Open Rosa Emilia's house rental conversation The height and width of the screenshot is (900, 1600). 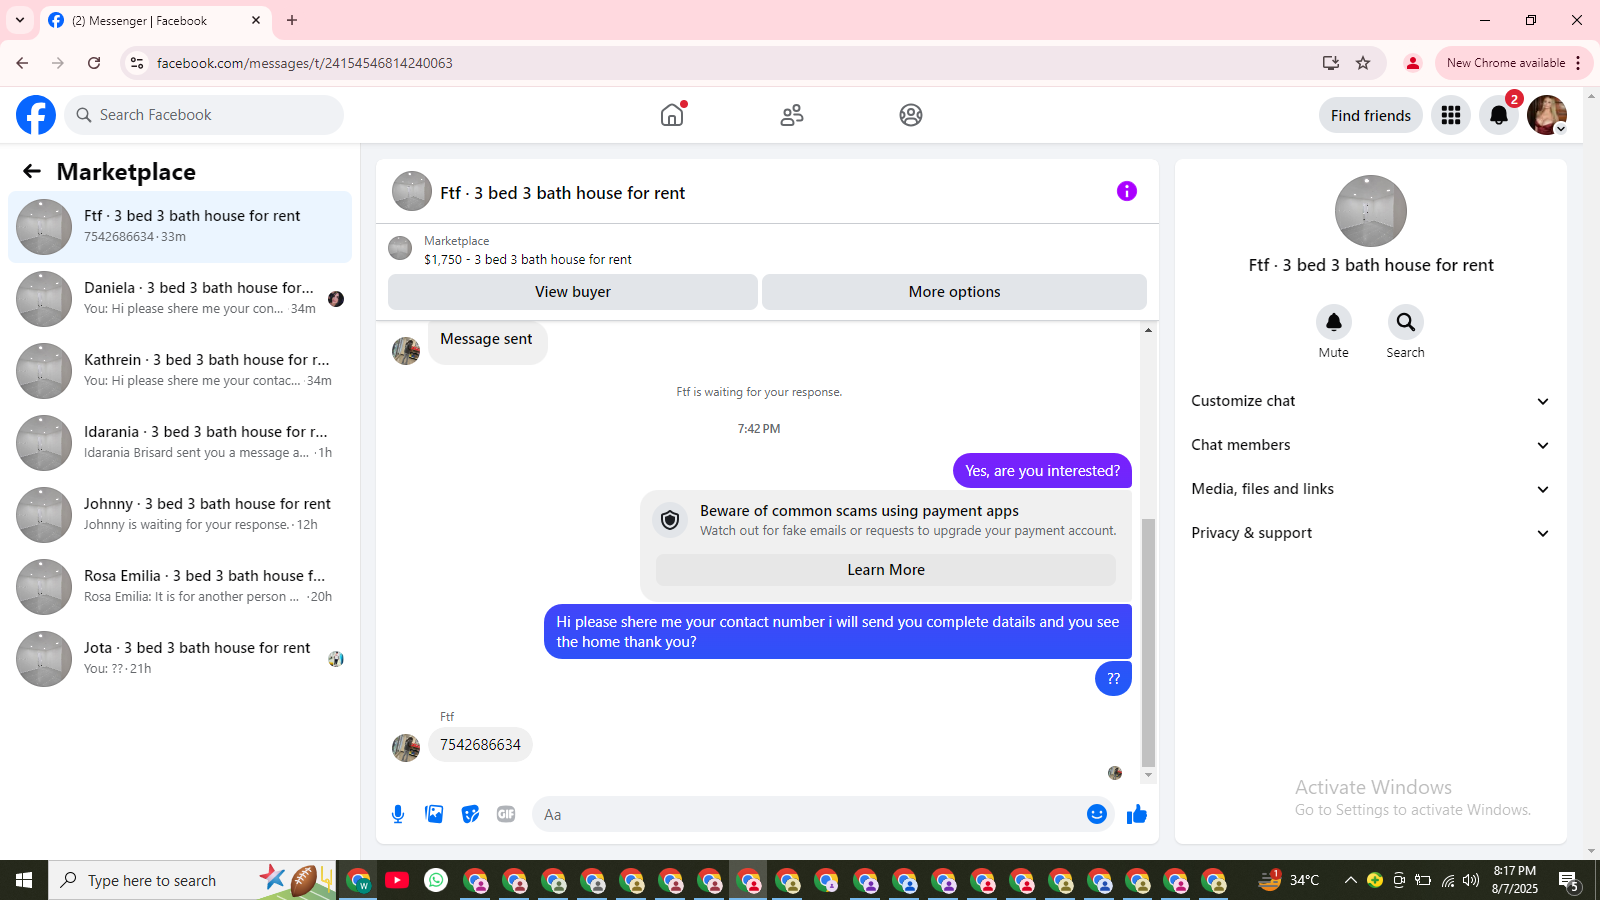180,586
